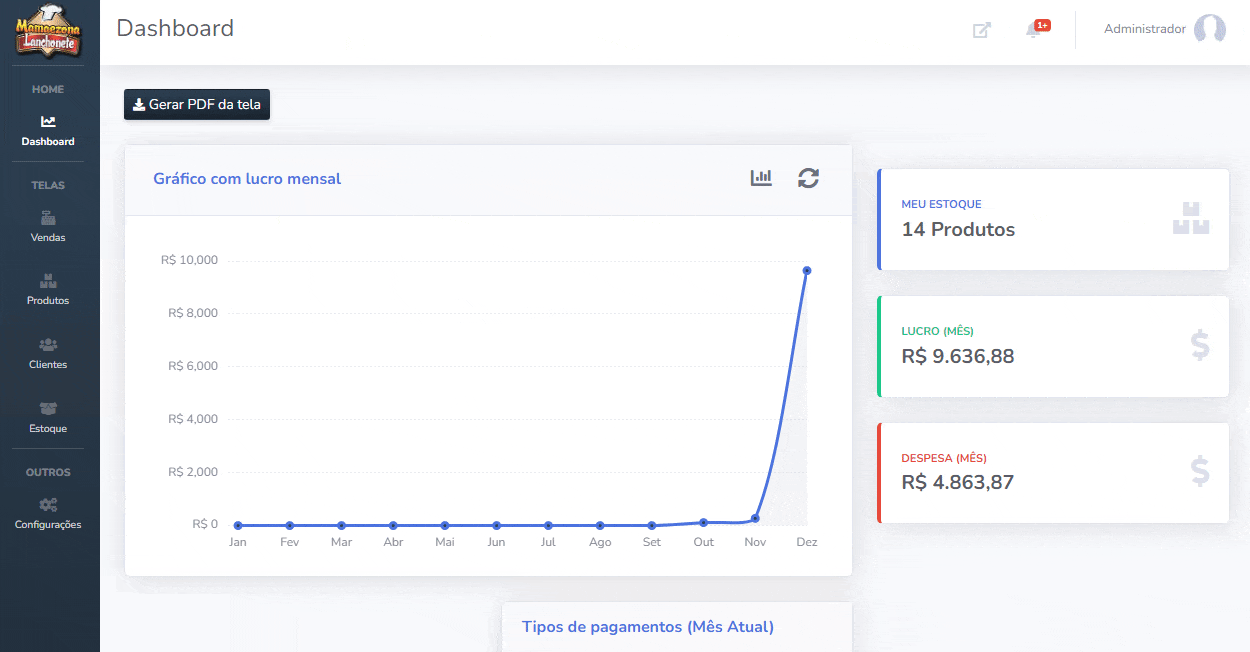
Task: Click the Out data point on chart
Action: [x=704, y=522]
